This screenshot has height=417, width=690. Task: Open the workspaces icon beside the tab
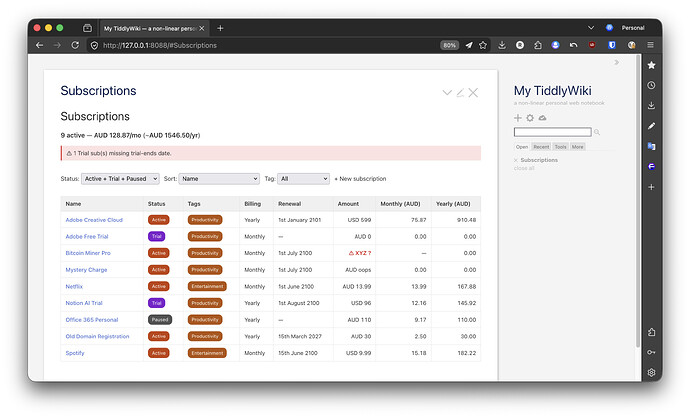[88, 28]
